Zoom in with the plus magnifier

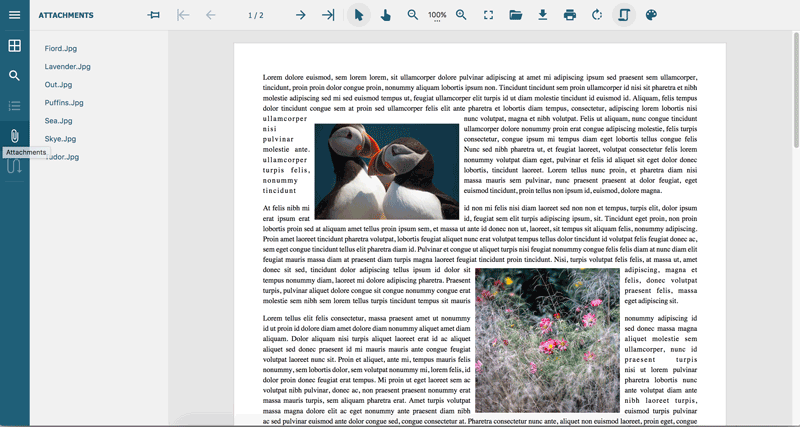461,15
